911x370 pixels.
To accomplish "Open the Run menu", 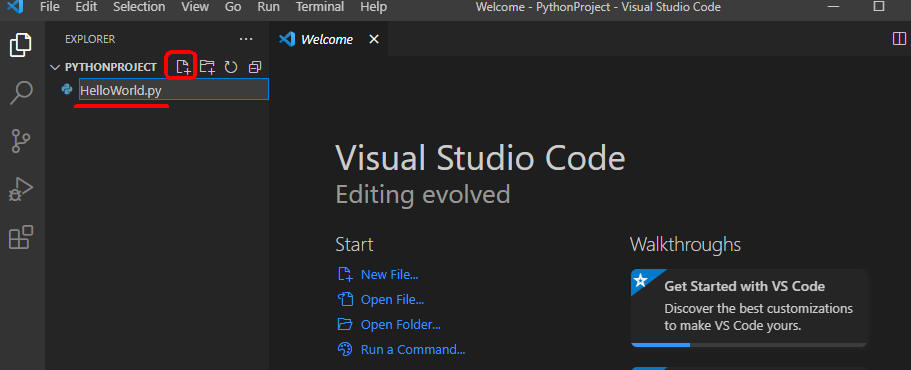I will [x=268, y=7].
